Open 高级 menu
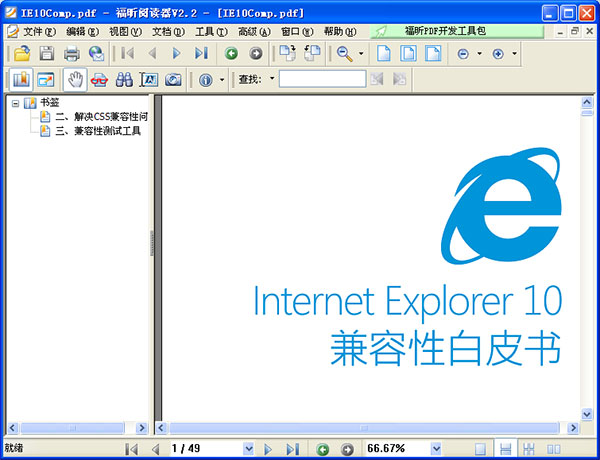 254,32
